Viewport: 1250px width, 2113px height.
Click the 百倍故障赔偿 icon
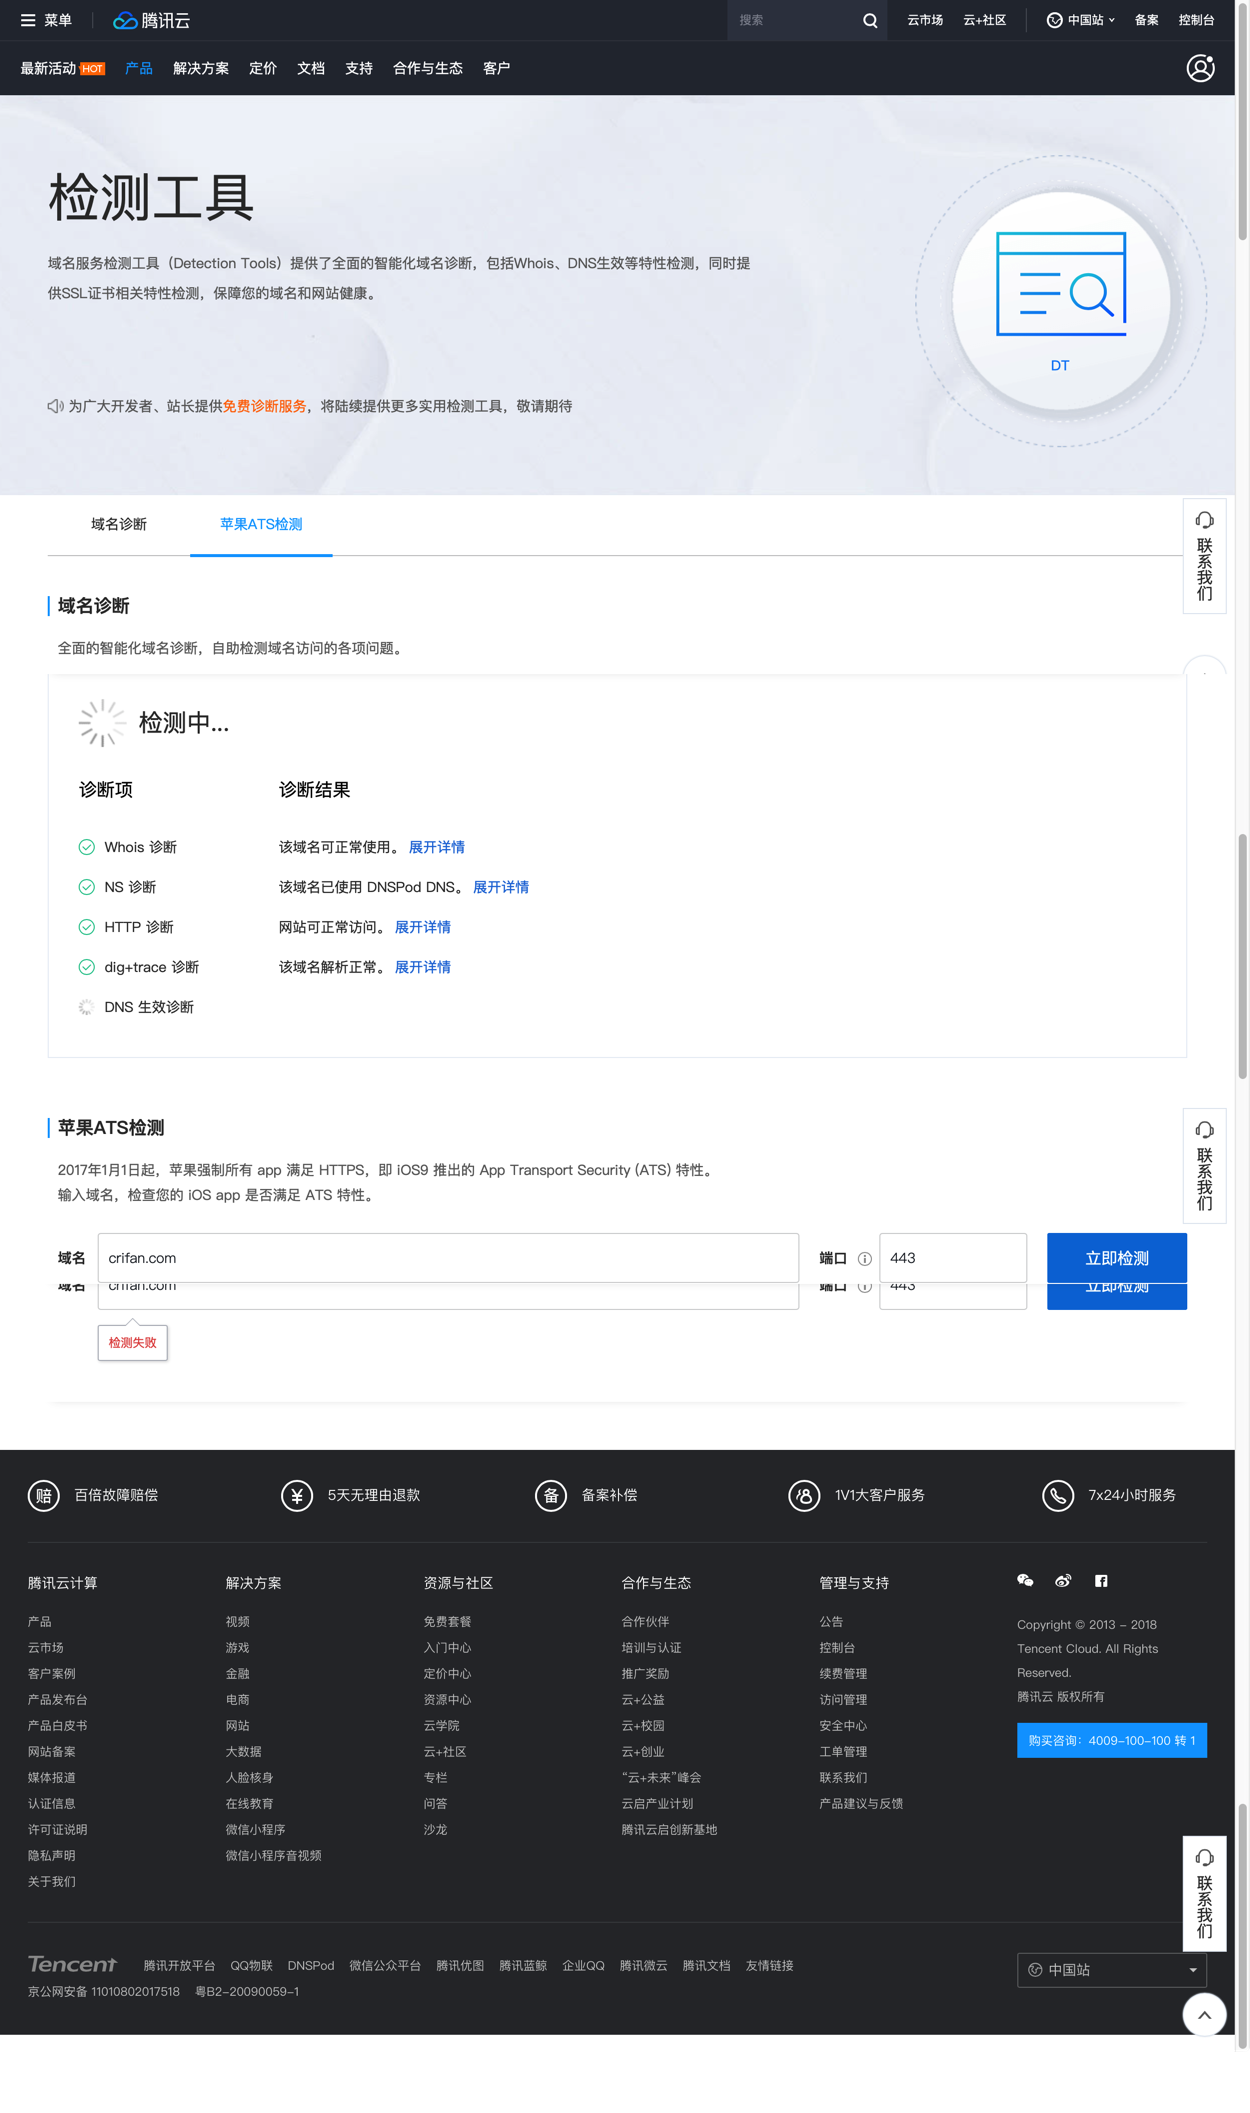click(44, 1495)
